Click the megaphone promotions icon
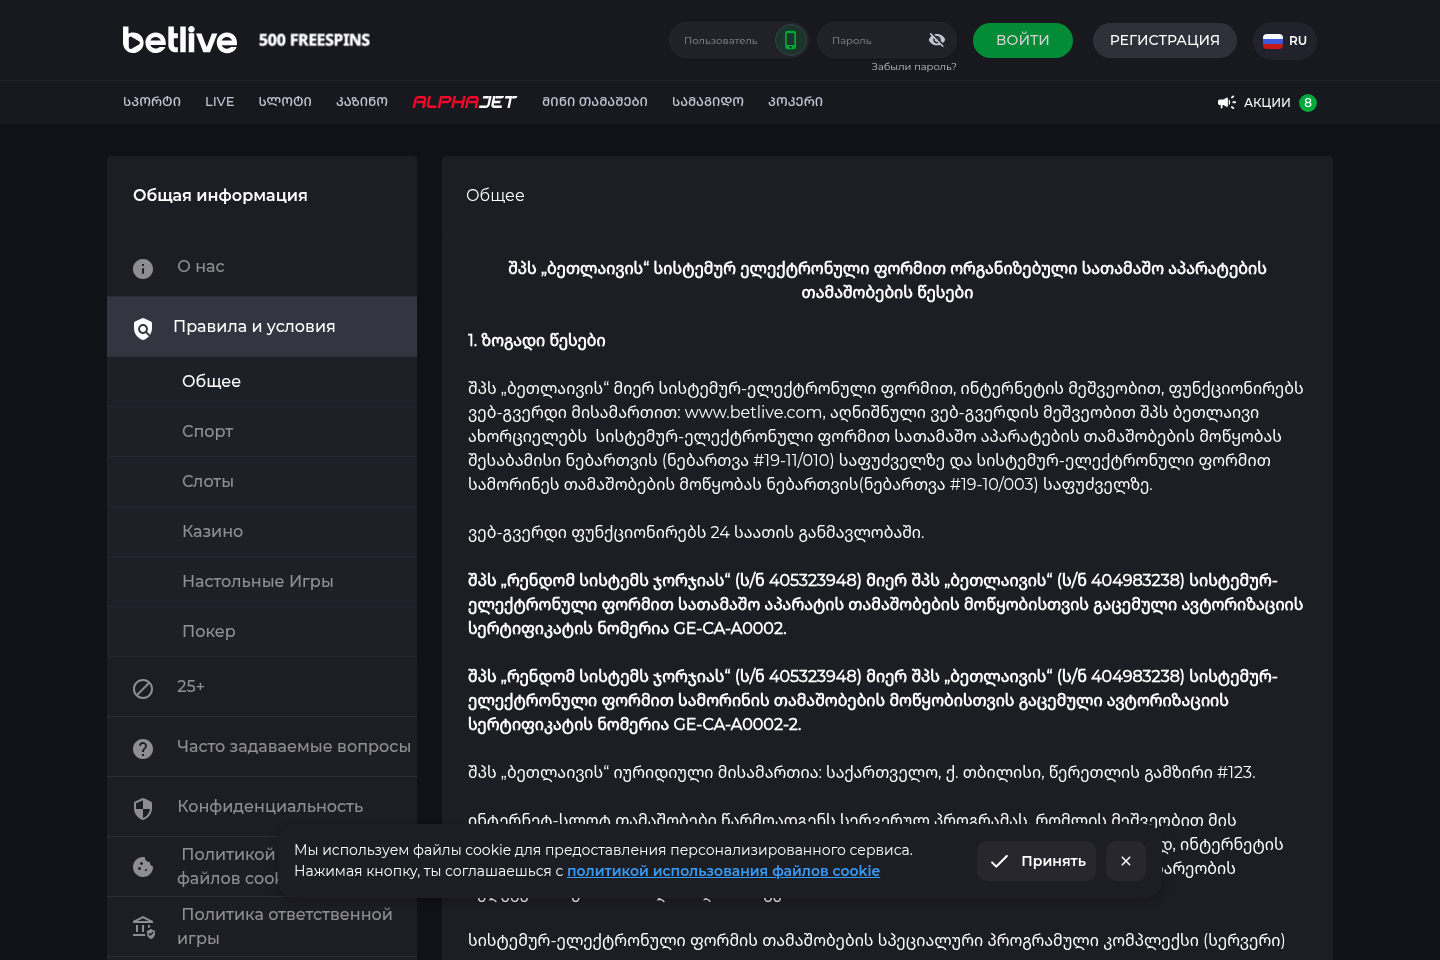The width and height of the screenshot is (1440, 960). [x=1227, y=102]
